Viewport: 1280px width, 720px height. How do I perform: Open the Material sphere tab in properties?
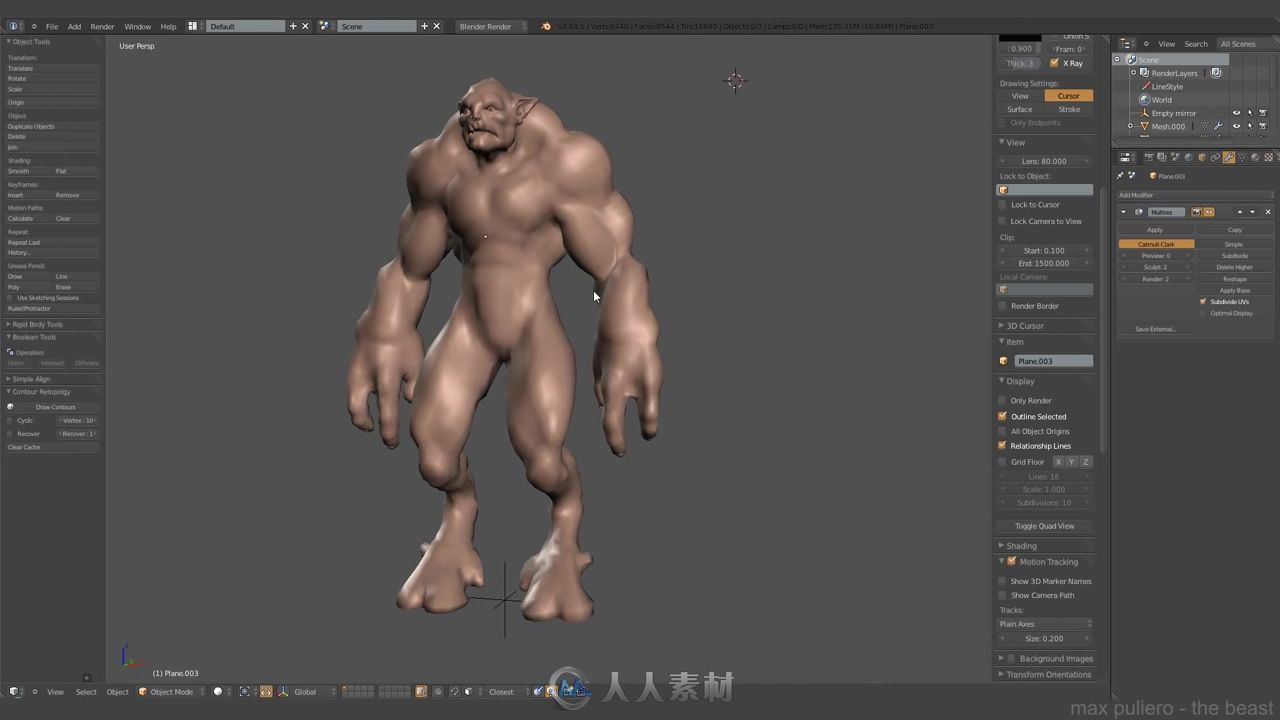1255,157
